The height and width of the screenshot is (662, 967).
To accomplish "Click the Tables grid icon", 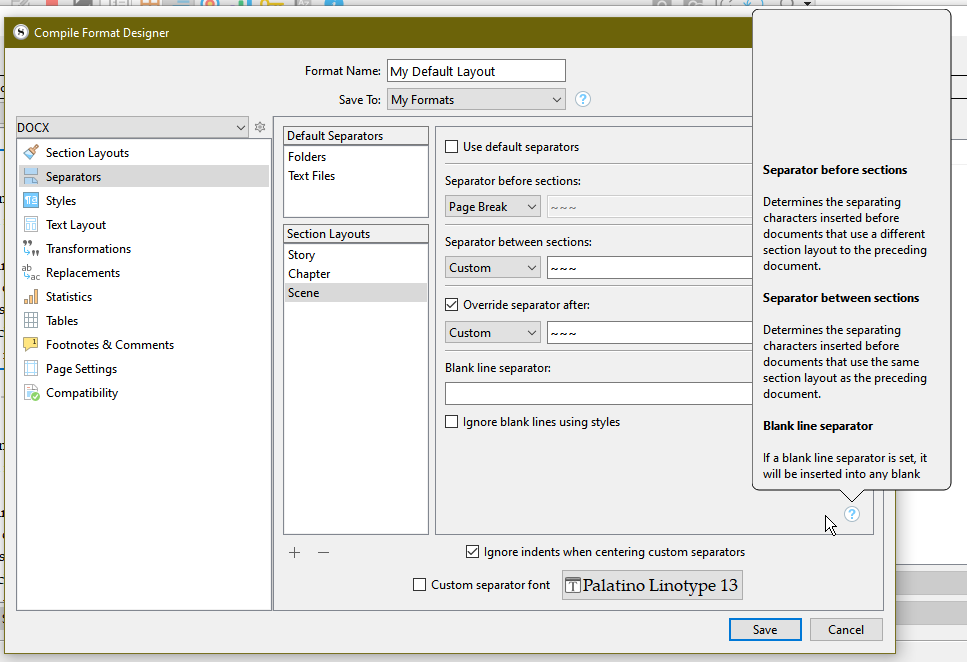I will point(31,320).
